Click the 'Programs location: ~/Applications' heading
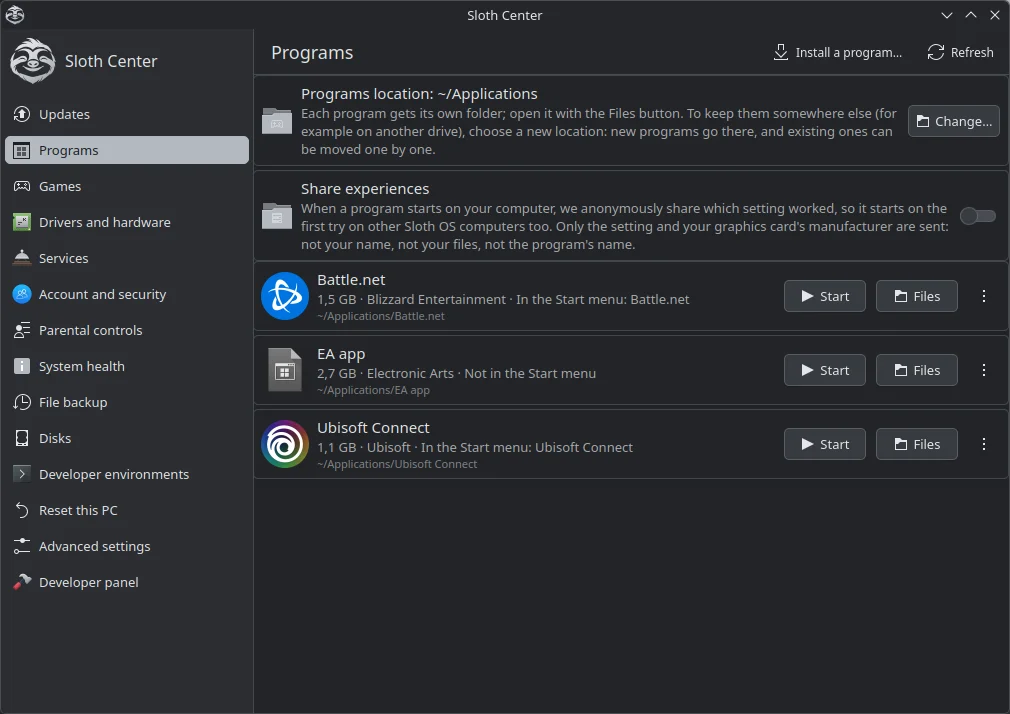 pos(419,94)
